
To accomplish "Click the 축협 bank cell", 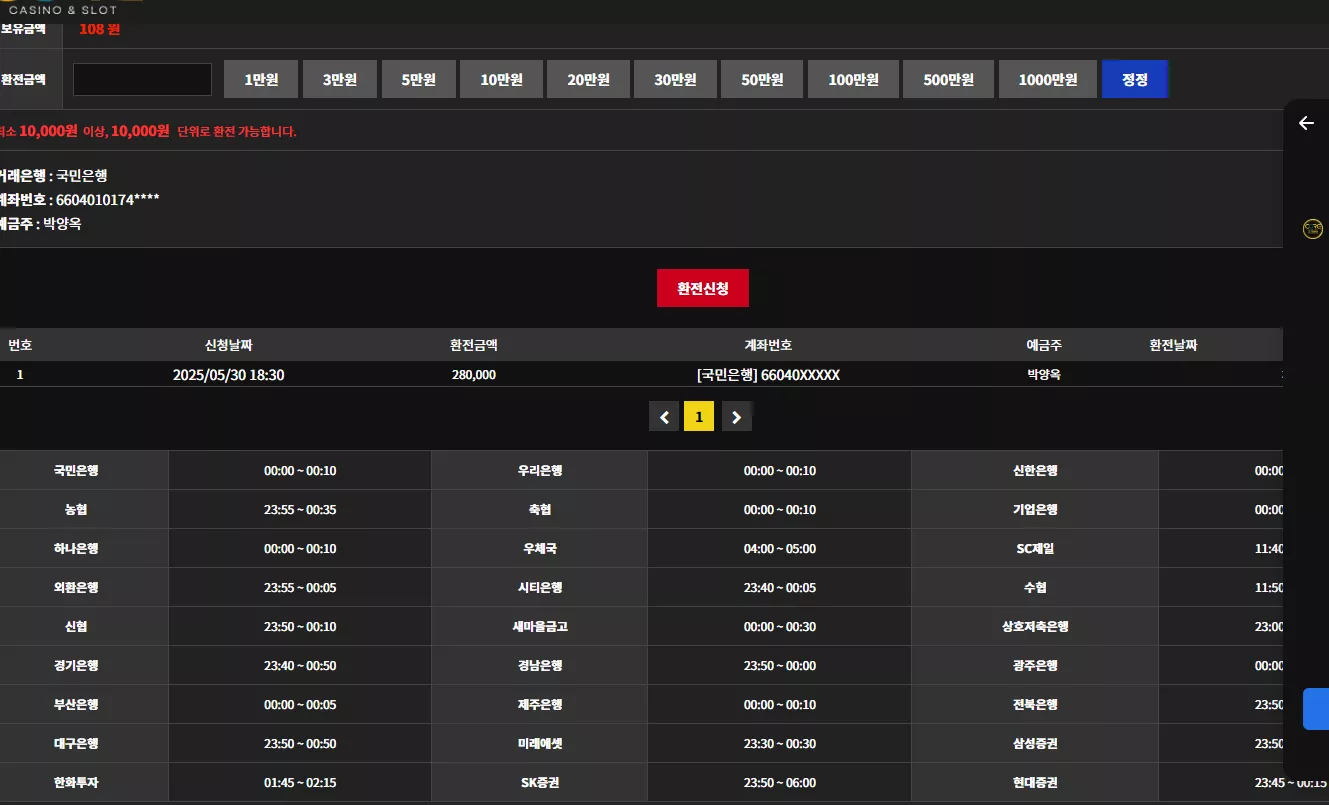I will (540, 510).
